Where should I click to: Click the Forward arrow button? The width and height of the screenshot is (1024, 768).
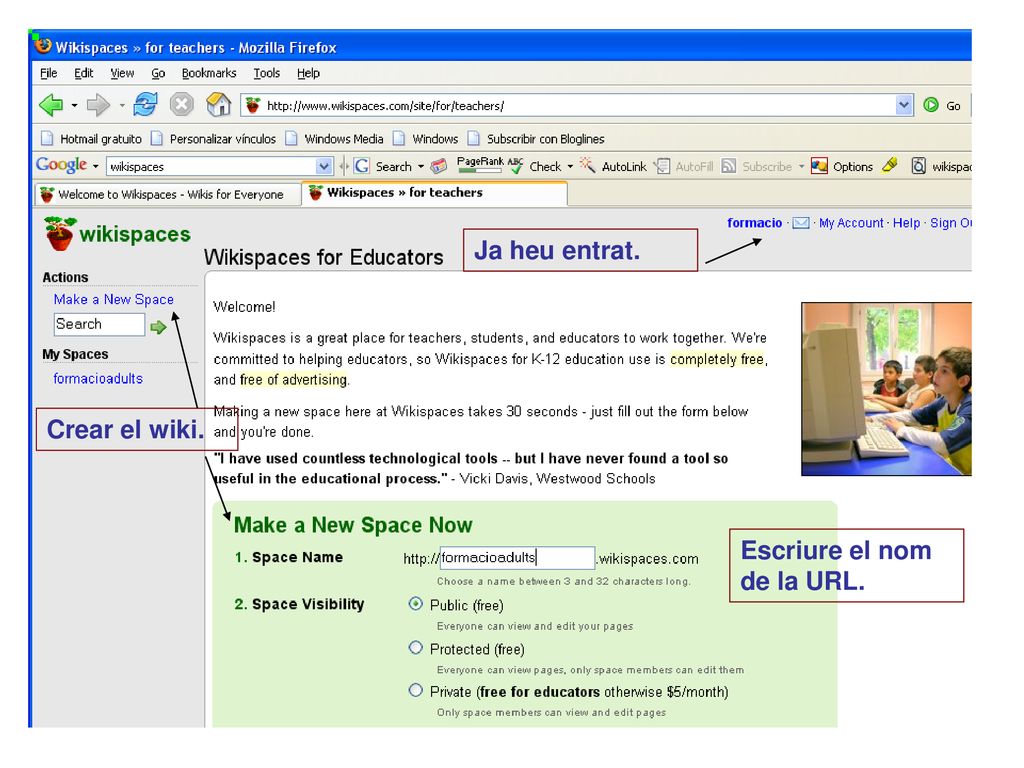98,104
